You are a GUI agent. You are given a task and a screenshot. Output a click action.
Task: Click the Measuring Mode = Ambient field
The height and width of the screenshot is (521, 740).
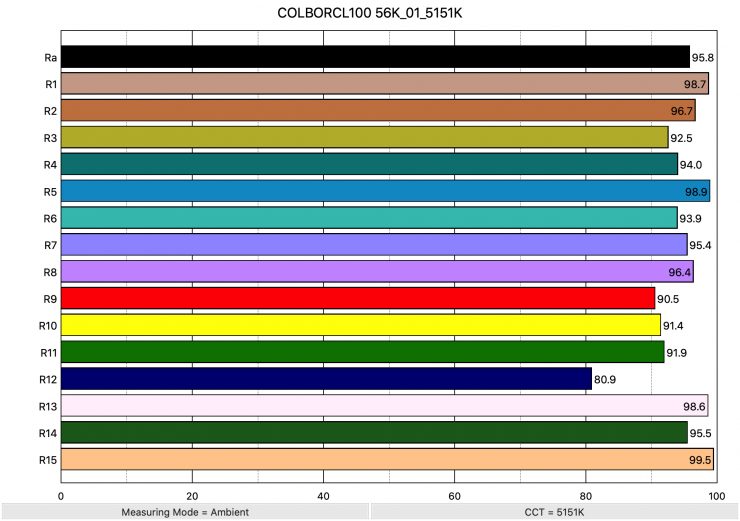(184, 512)
